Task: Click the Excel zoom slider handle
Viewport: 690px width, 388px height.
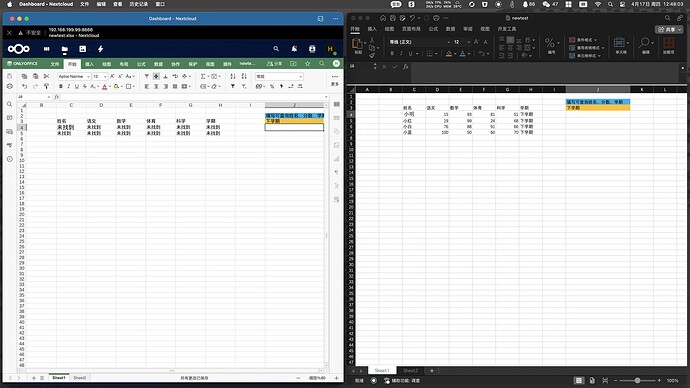Action: click(637, 381)
